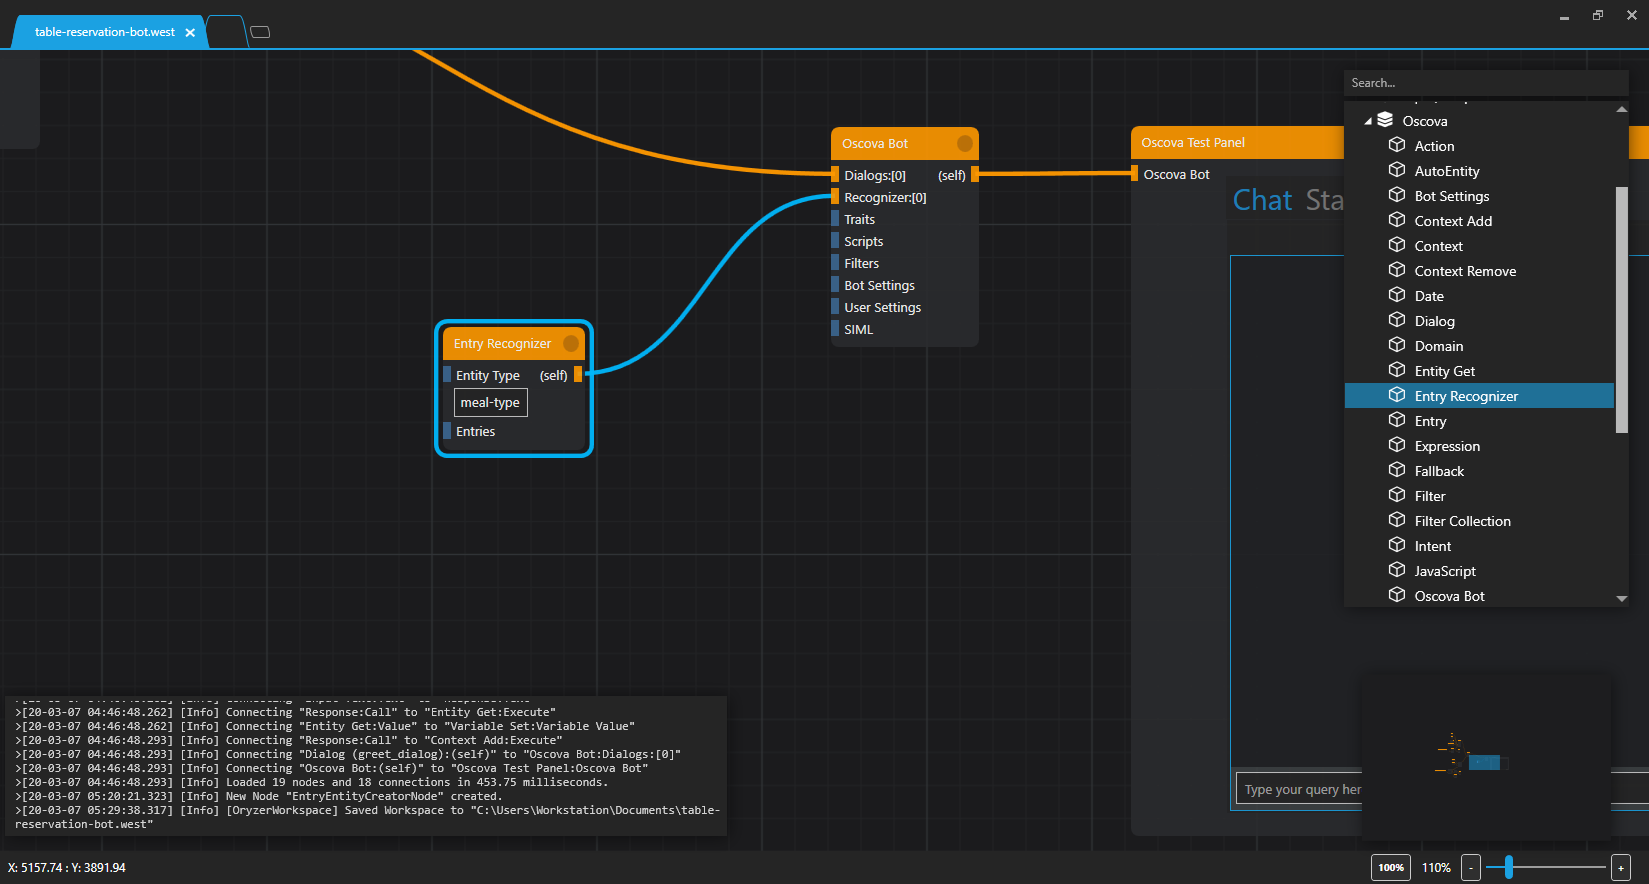
Task: Reset zoom with the 100% button
Action: pos(1391,867)
